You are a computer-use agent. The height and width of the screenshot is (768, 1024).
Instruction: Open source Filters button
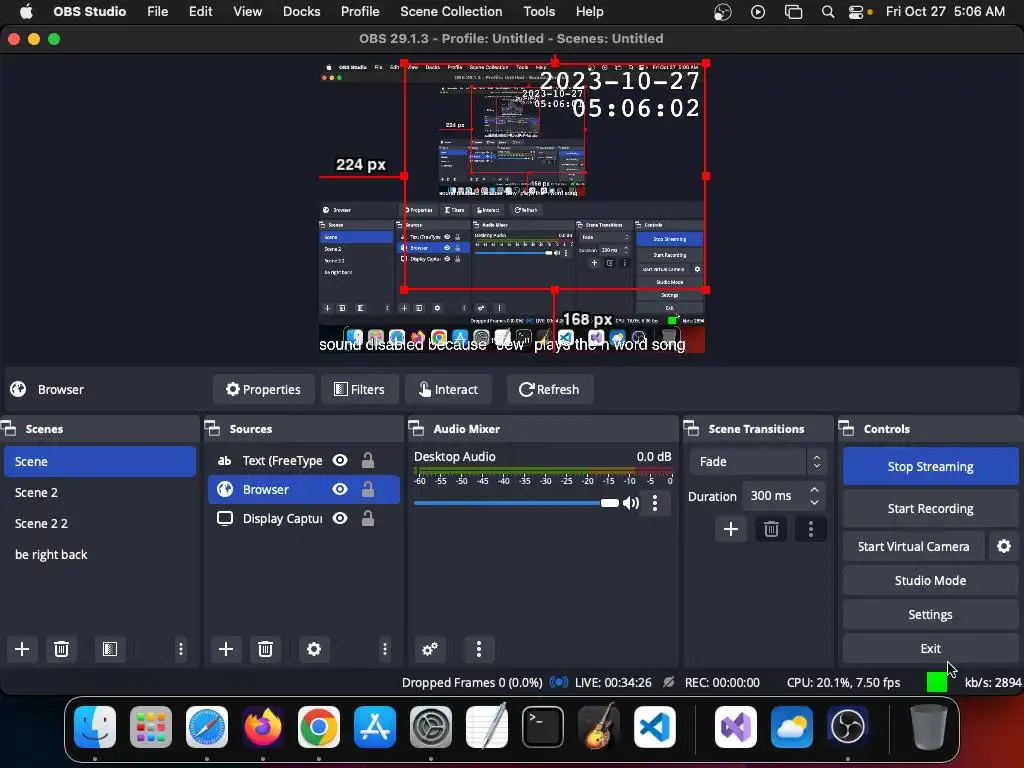359,389
